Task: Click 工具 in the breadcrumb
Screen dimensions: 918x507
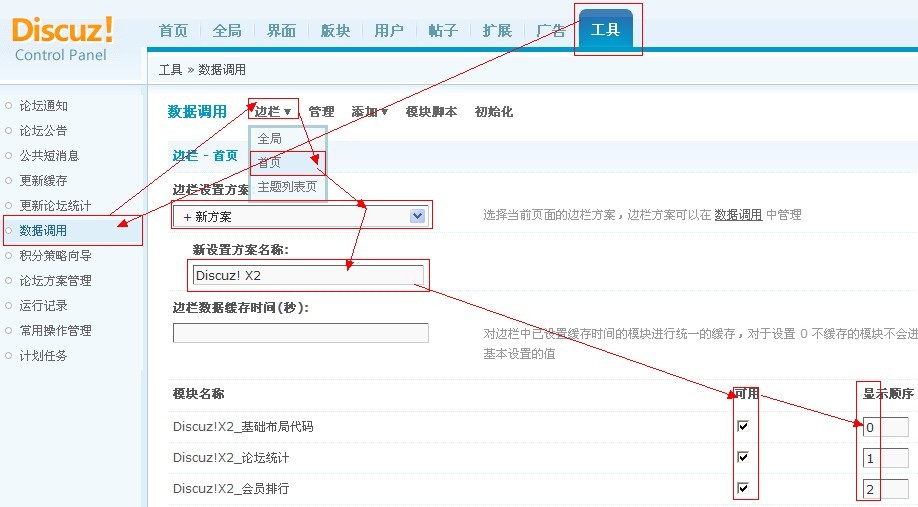Action: point(170,70)
